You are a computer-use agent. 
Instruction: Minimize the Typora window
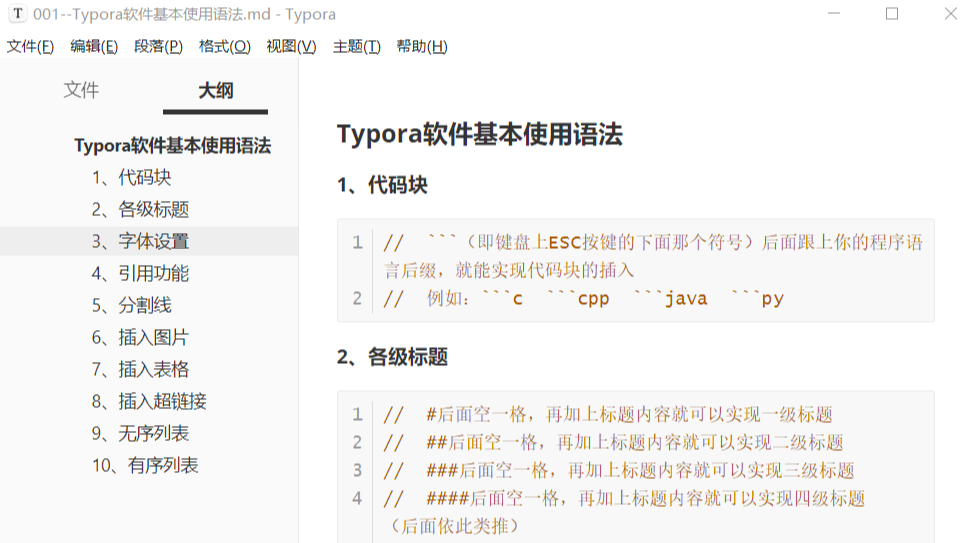[x=834, y=14]
